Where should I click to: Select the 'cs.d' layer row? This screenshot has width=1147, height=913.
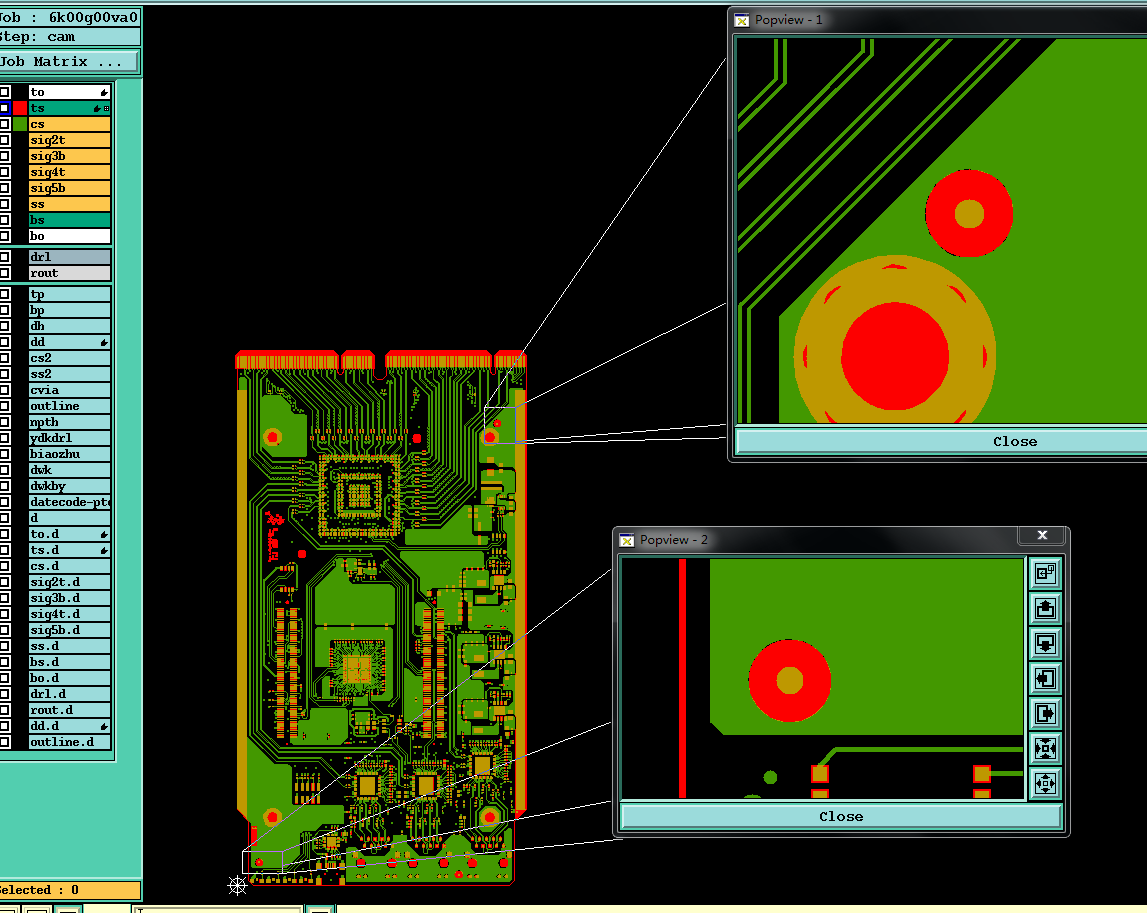pyautogui.click(x=69, y=566)
